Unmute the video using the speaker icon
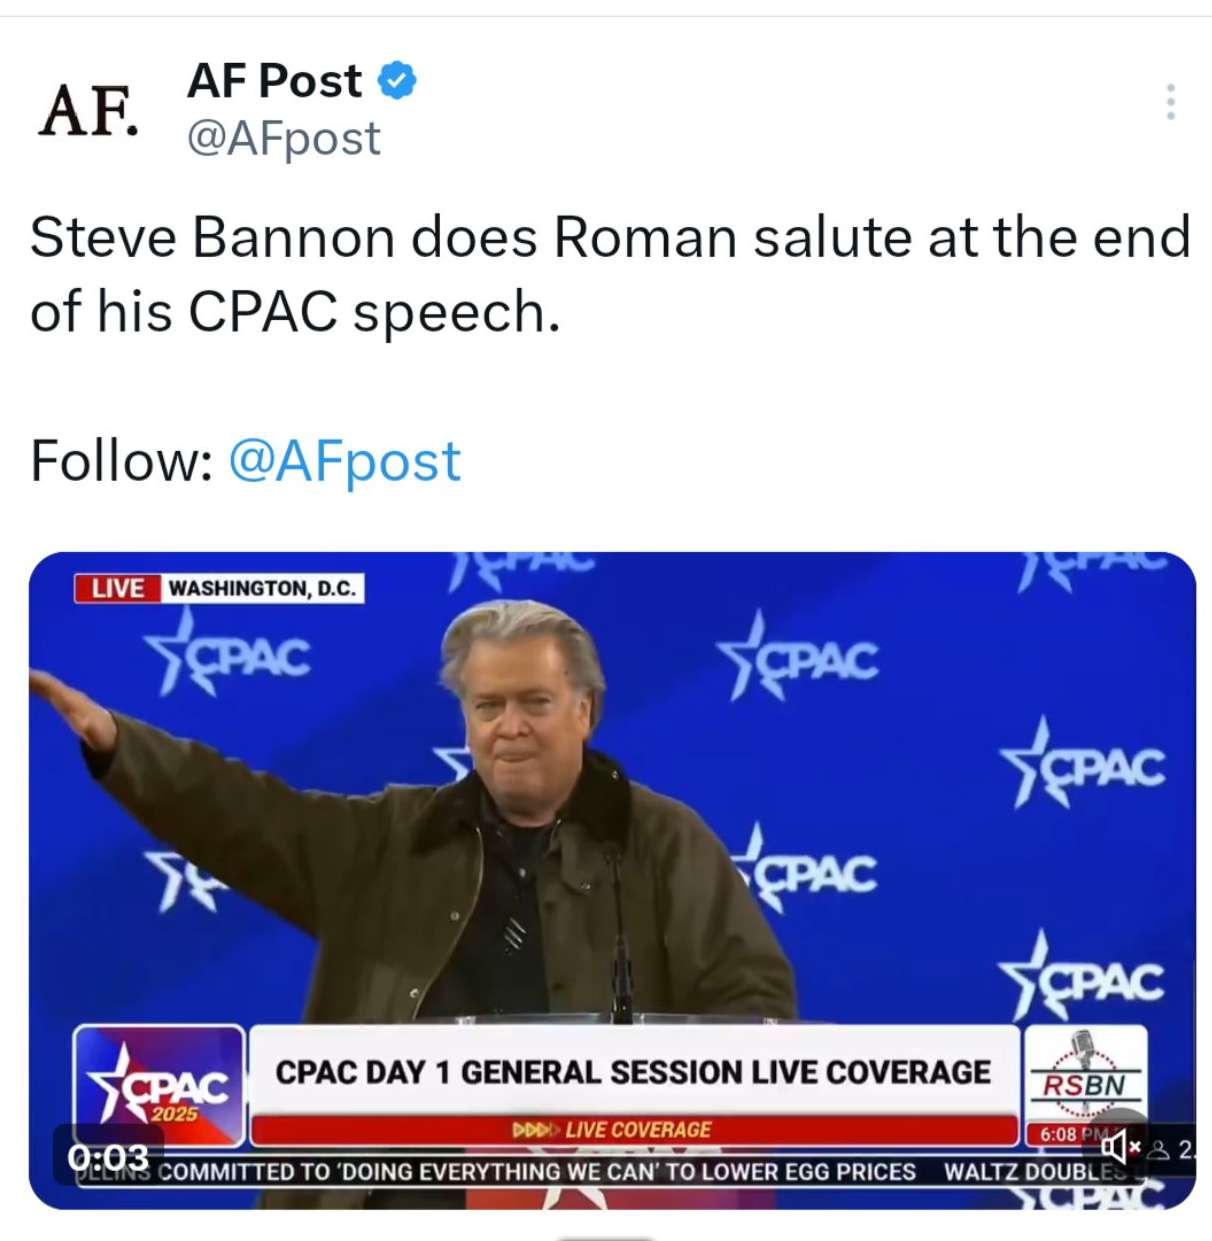The width and height of the screenshot is (1212, 1241). pyautogui.click(x=1119, y=1146)
